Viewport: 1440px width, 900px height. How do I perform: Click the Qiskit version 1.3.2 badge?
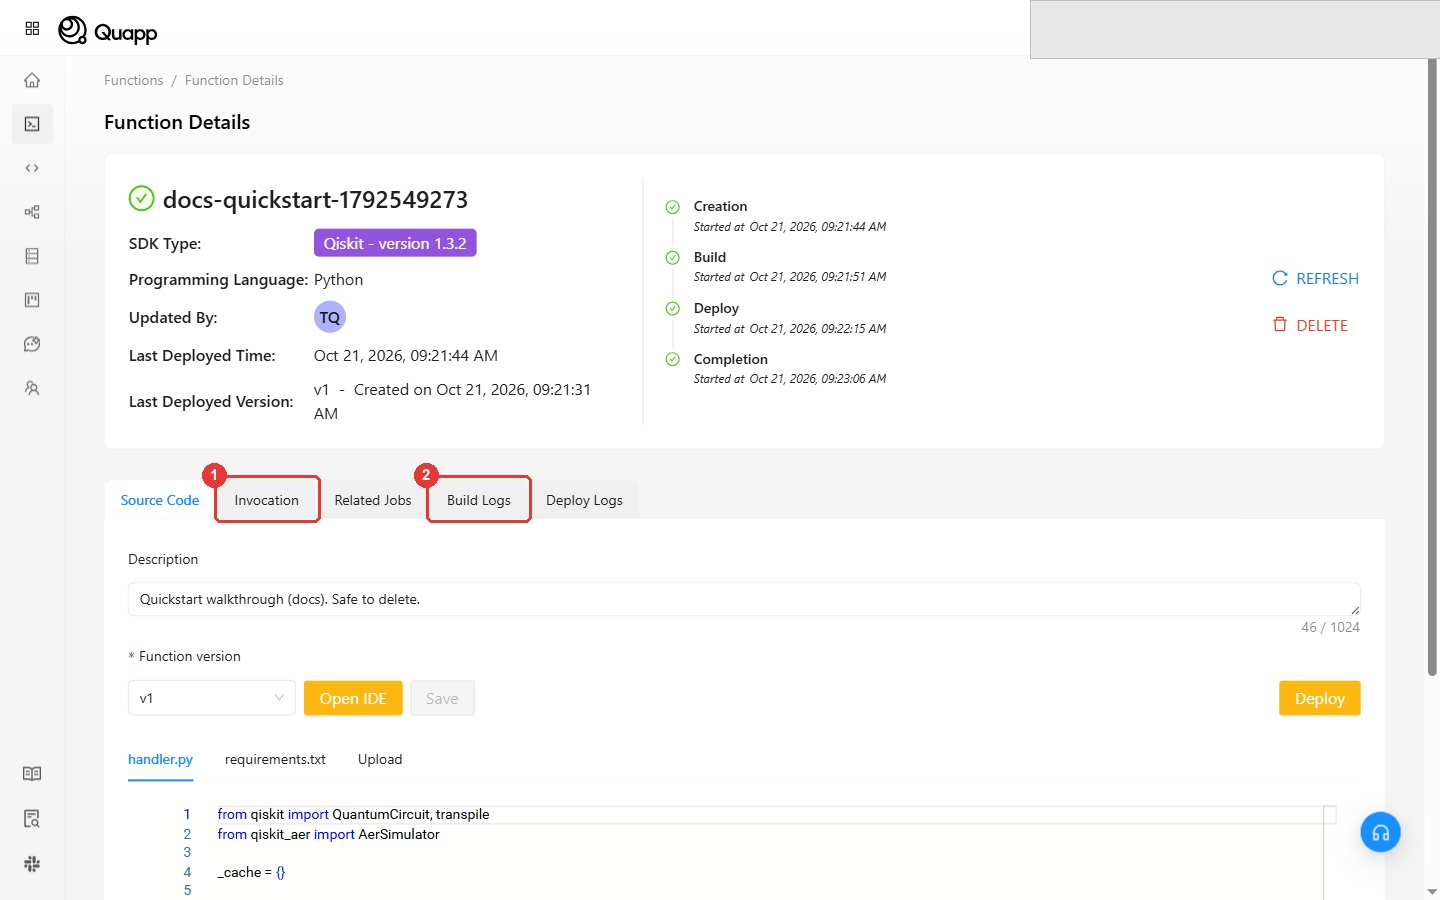click(395, 243)
